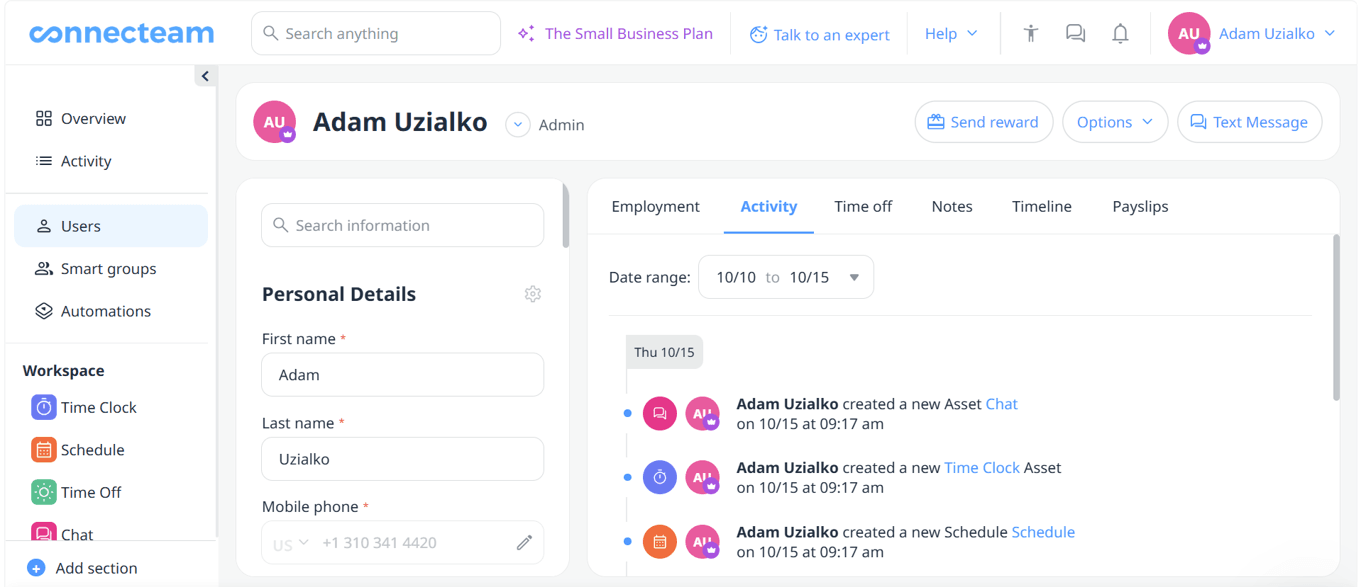Click the Automations layers icon
Image resolution: width=1361 pixels, height=587 pixels.
(x=43, y=311)
